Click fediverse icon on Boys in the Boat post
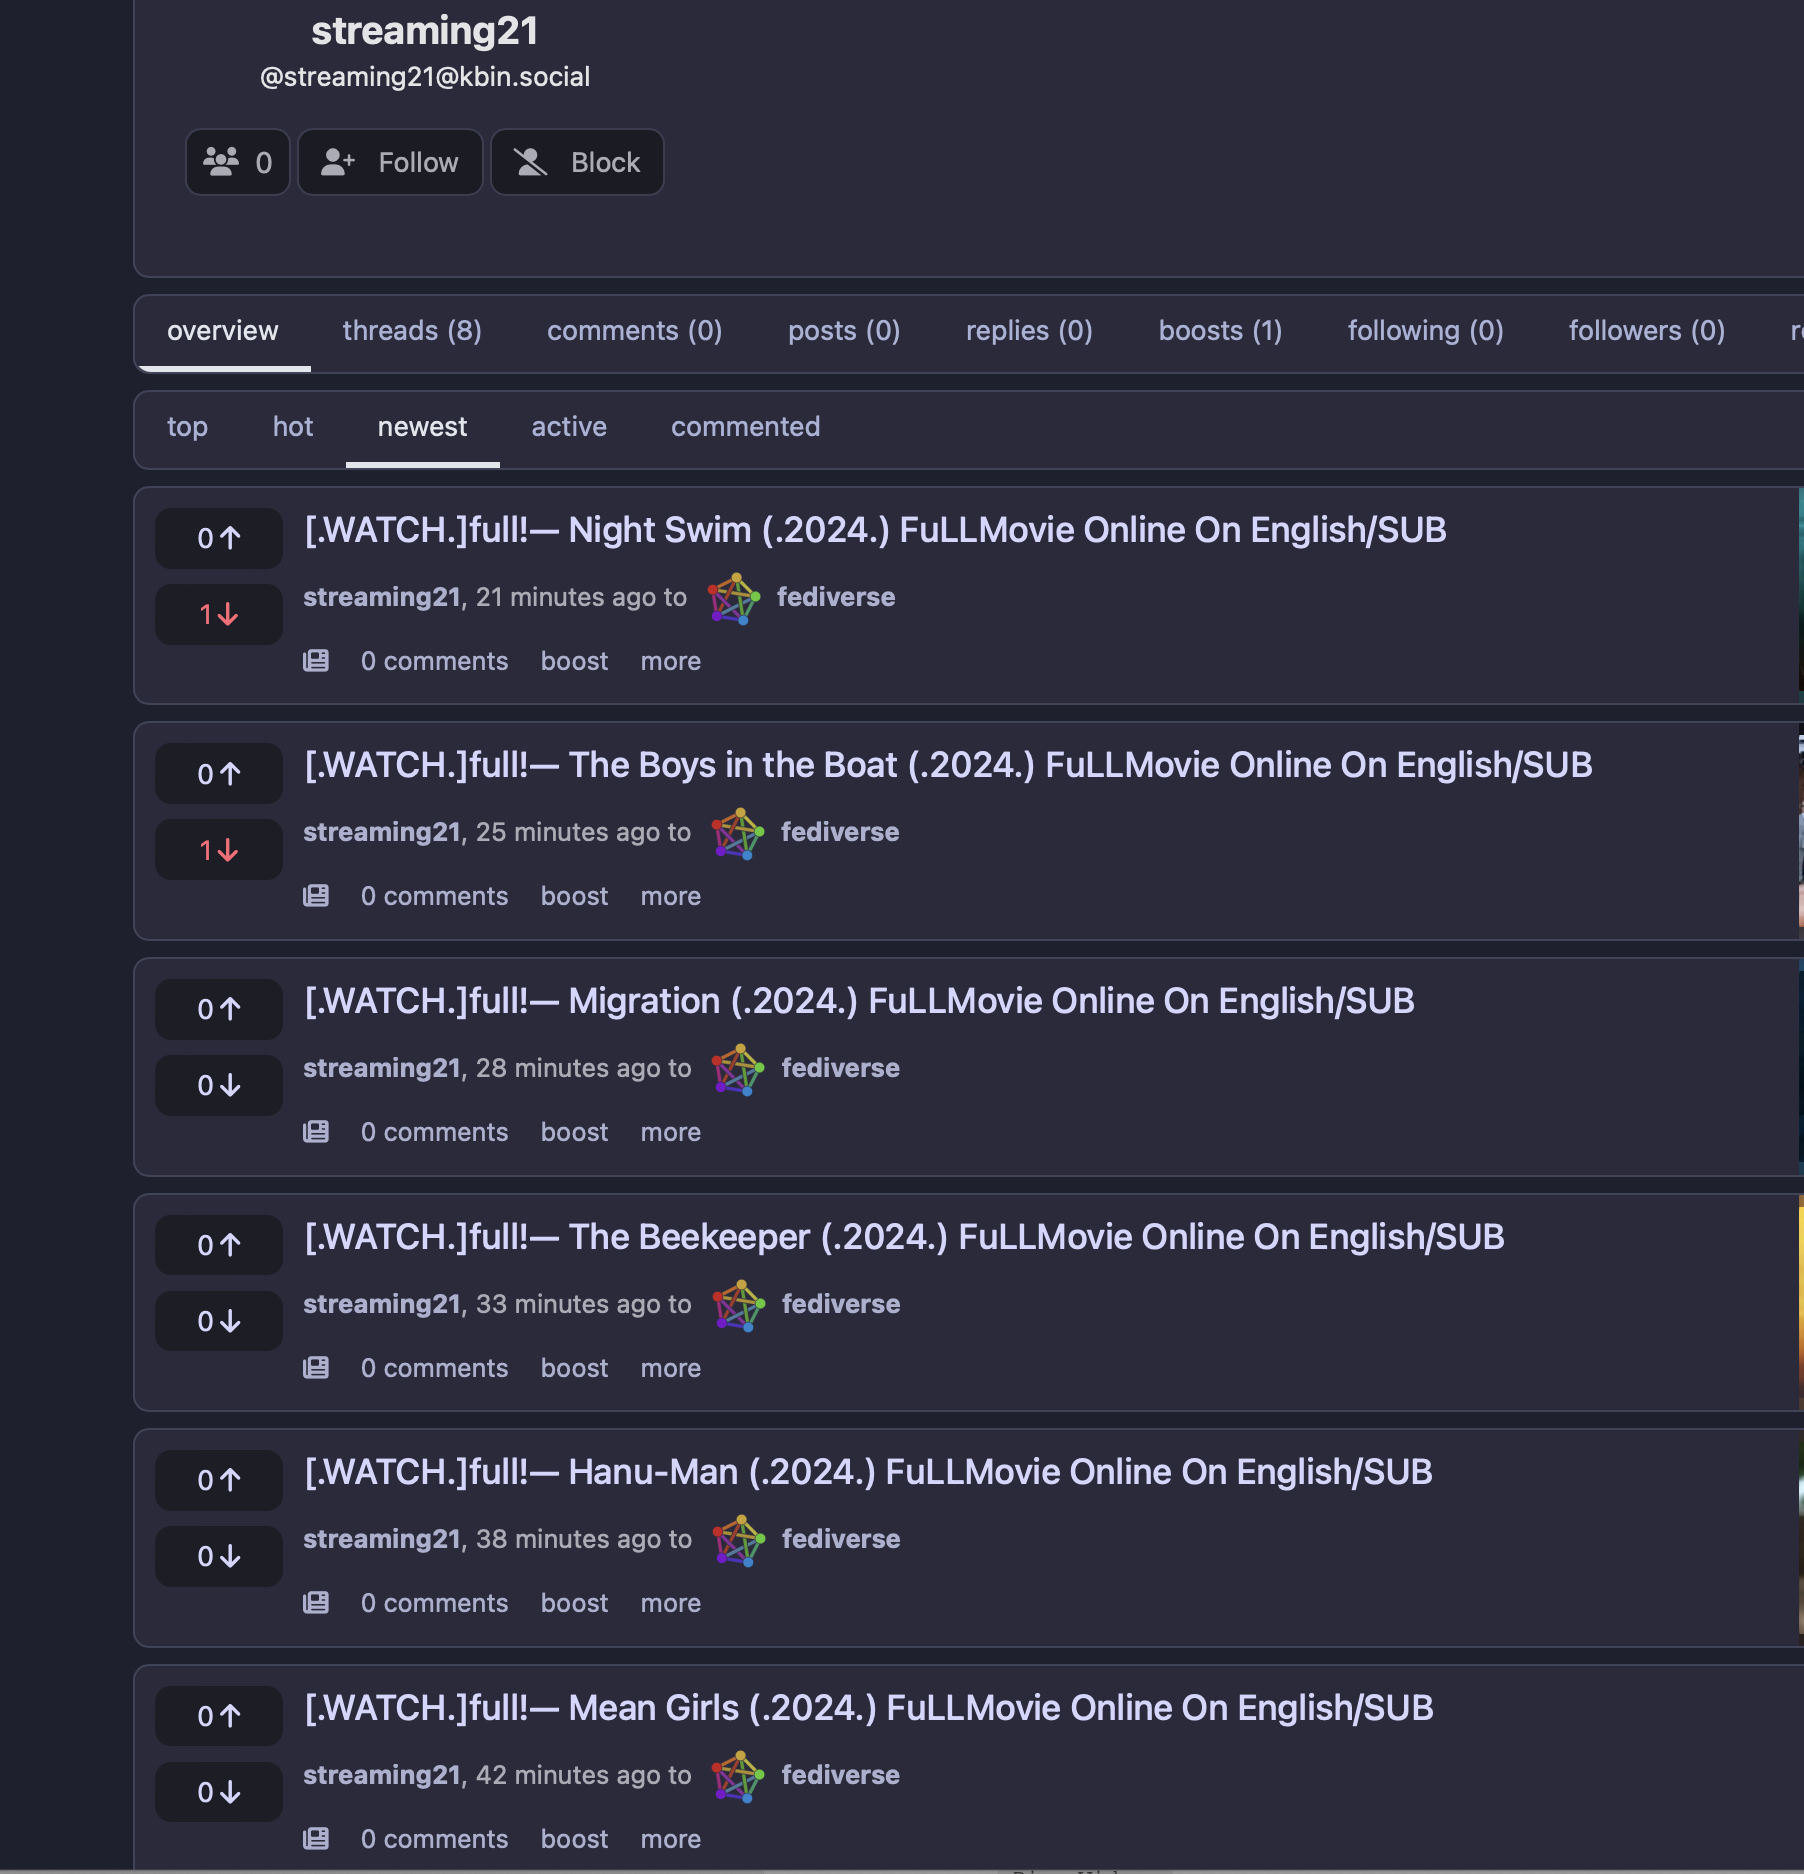The height and width of the screenshot is (1874, 1804). [737, 833]
